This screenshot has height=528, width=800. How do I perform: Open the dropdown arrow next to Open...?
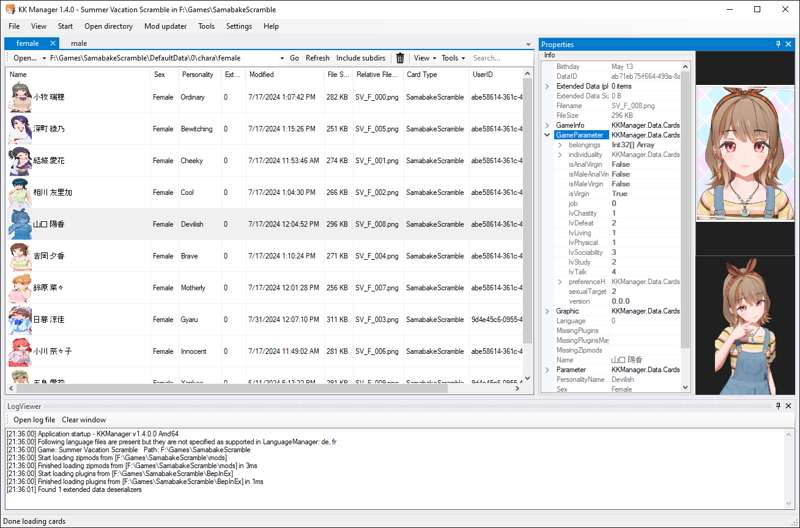click(x=44, y=58)
